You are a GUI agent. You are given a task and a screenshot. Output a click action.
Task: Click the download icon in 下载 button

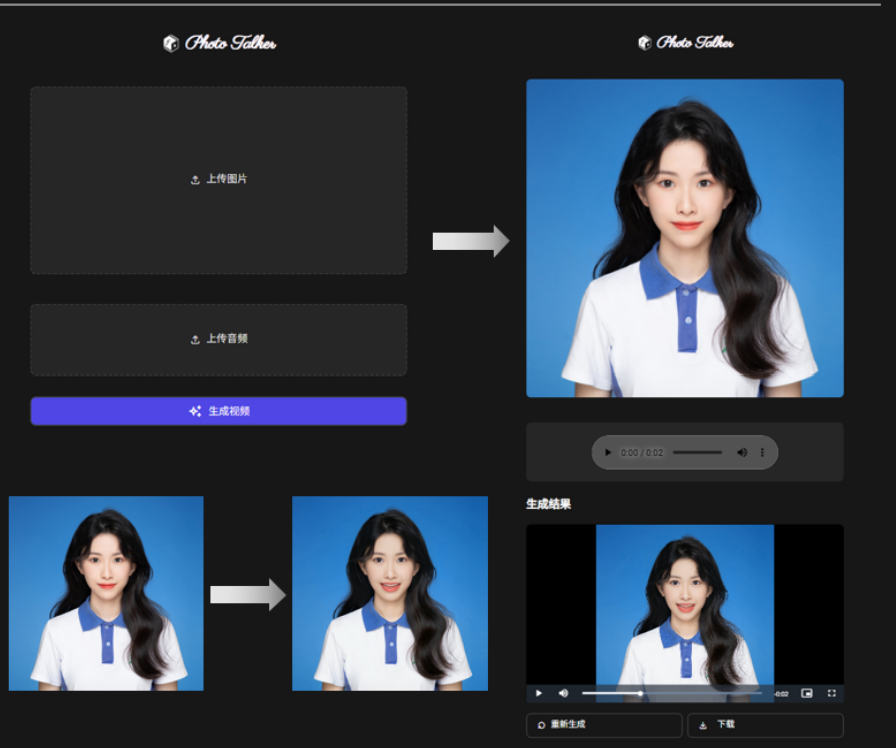pyautogui.click(x=703, y=725)
